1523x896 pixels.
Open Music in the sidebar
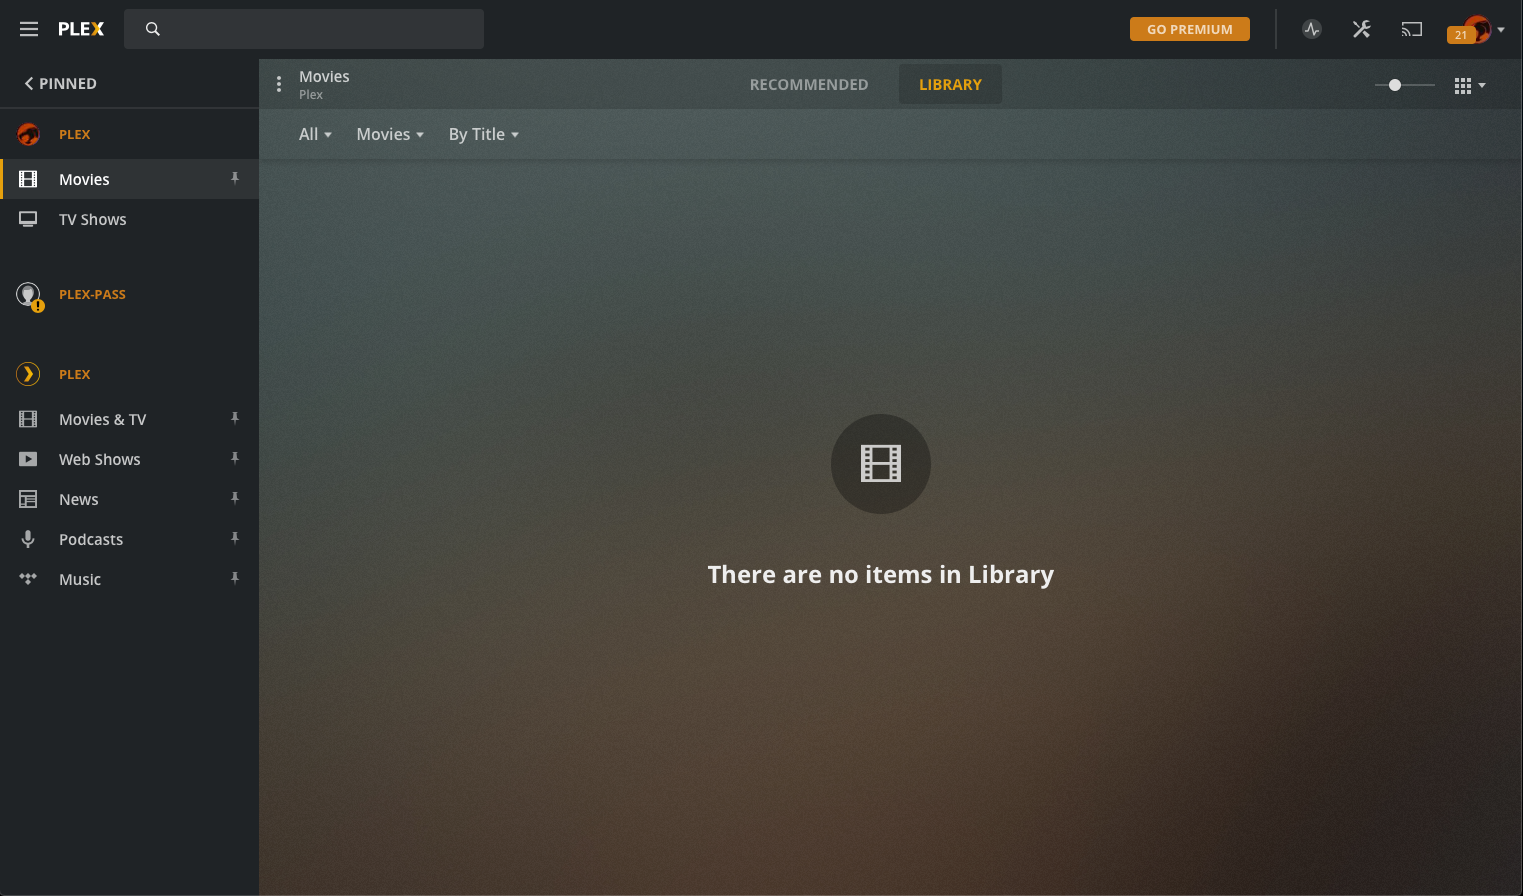pyautogui.click(x=80, y=579)
